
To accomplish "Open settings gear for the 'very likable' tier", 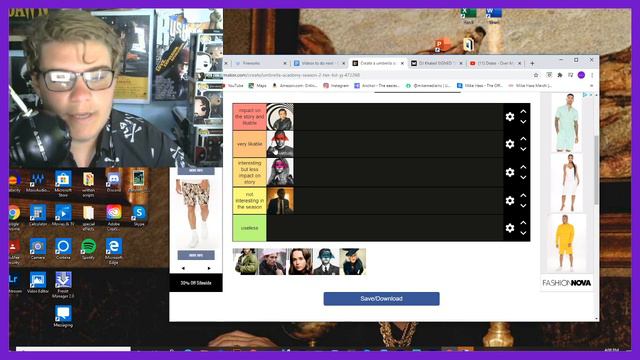I will point(510,144).
